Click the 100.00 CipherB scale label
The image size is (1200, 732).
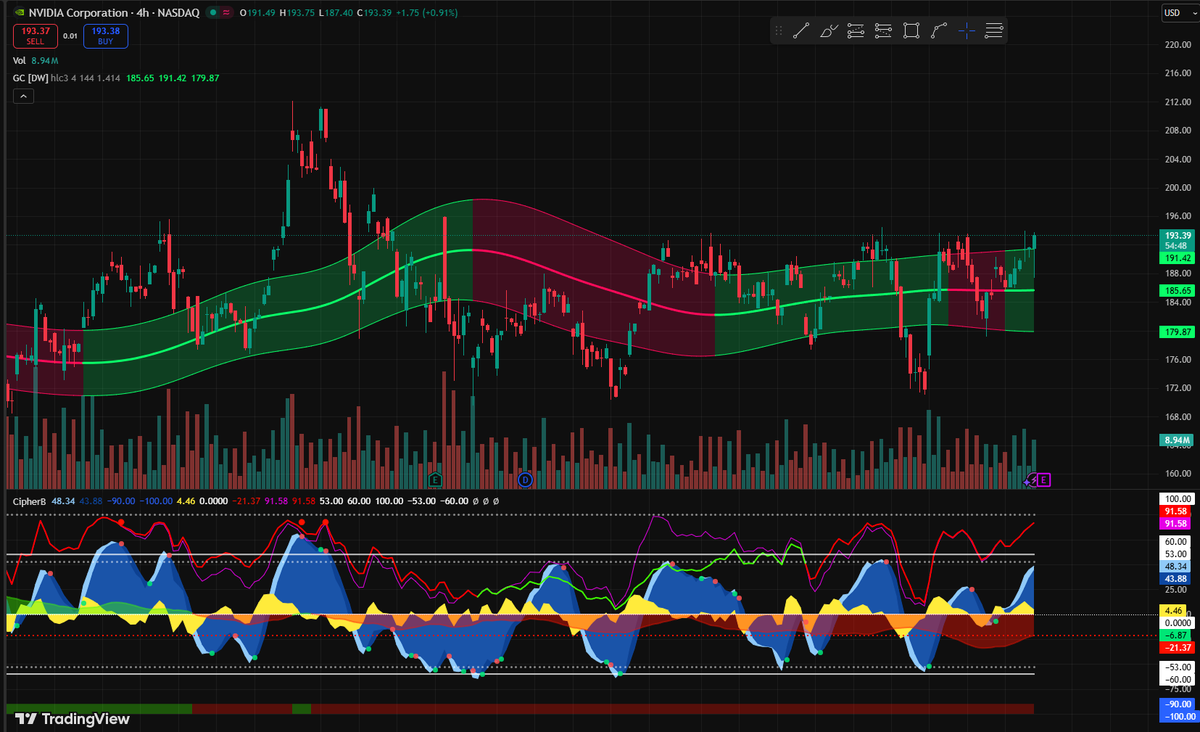(1176, 498)
